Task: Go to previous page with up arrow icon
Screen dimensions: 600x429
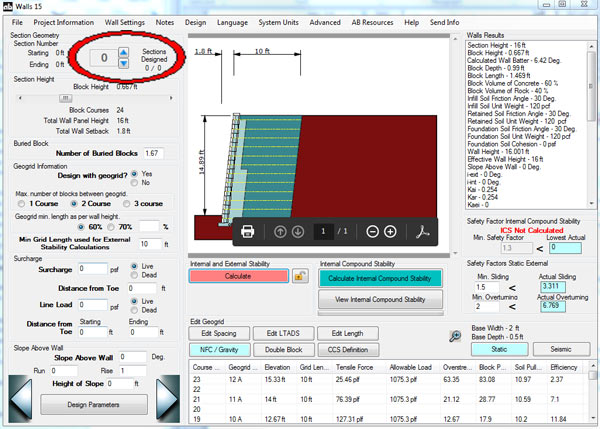Action: (x=280, y=232)
